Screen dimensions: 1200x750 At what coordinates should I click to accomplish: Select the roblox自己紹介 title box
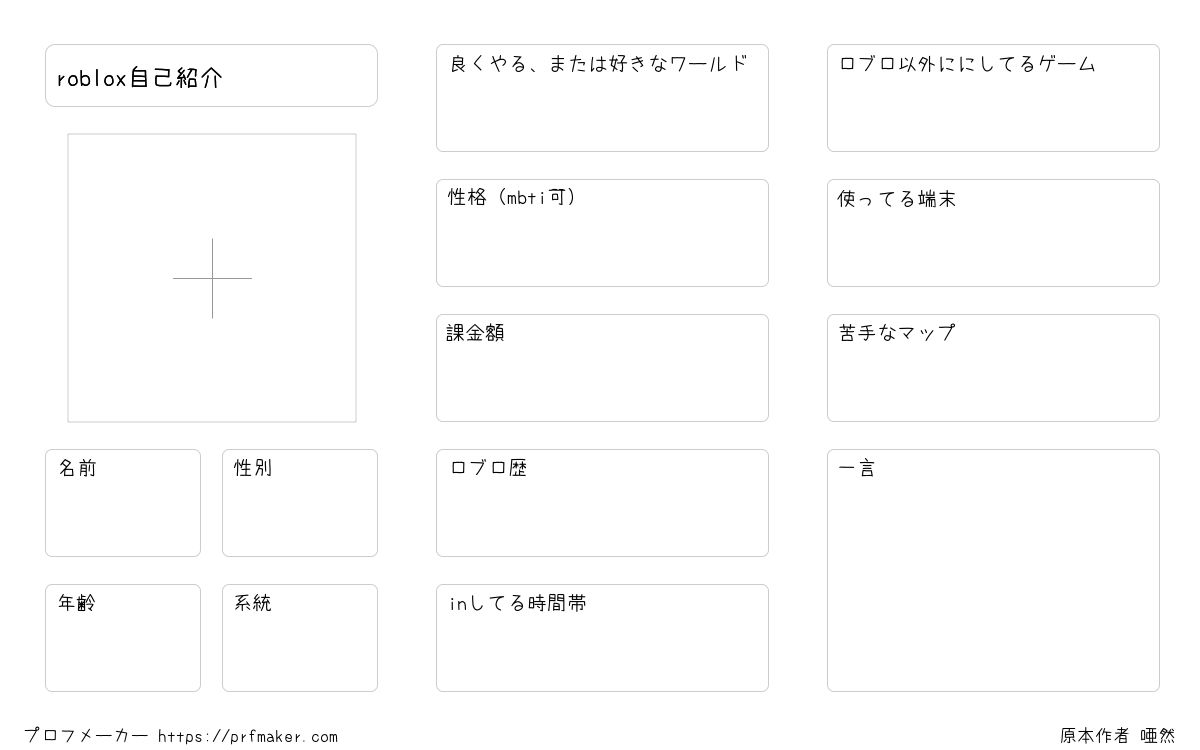[x=211, y=75]
